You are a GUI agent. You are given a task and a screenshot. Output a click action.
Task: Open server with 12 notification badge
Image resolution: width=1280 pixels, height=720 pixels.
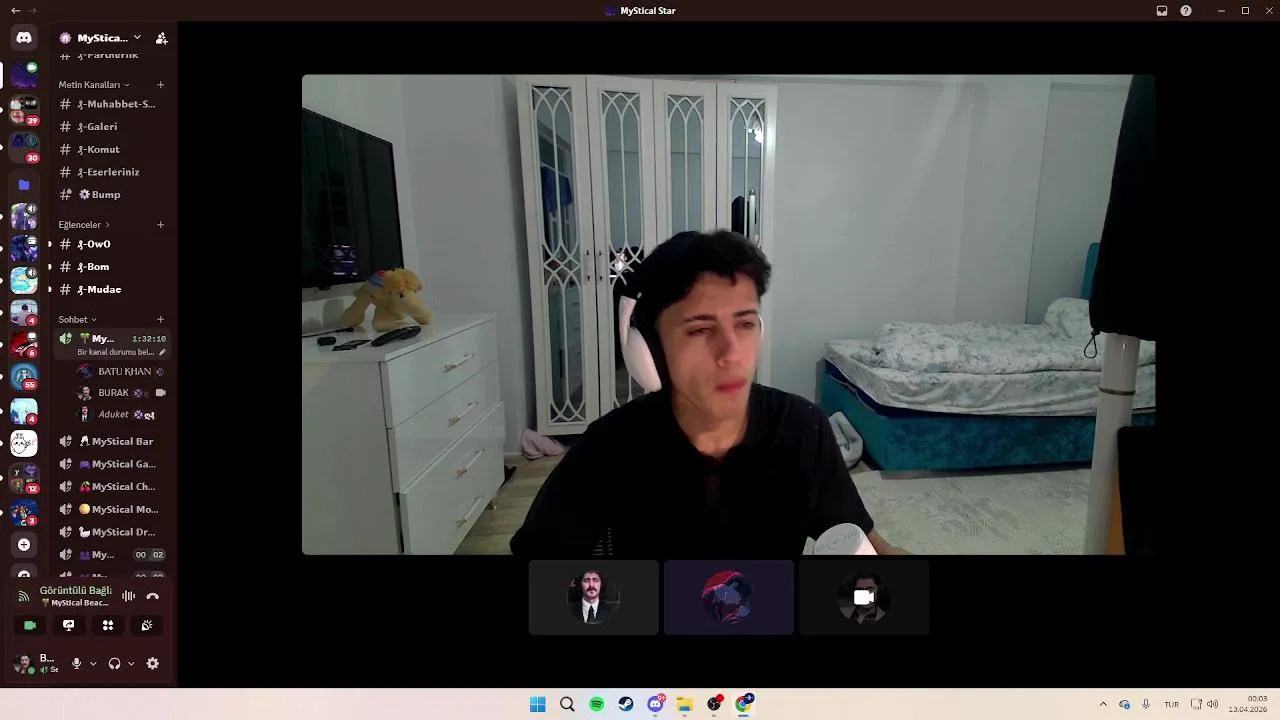click(x=24, y=479)
